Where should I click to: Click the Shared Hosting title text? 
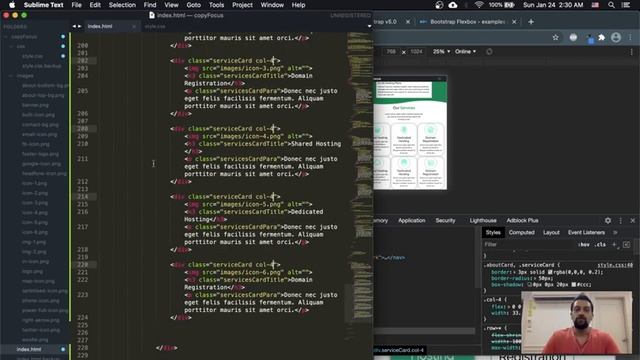315,144
